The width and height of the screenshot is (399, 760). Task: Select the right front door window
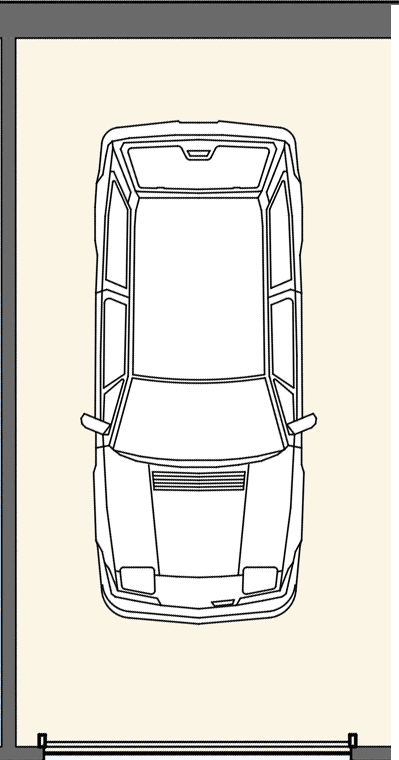point(283,342)
